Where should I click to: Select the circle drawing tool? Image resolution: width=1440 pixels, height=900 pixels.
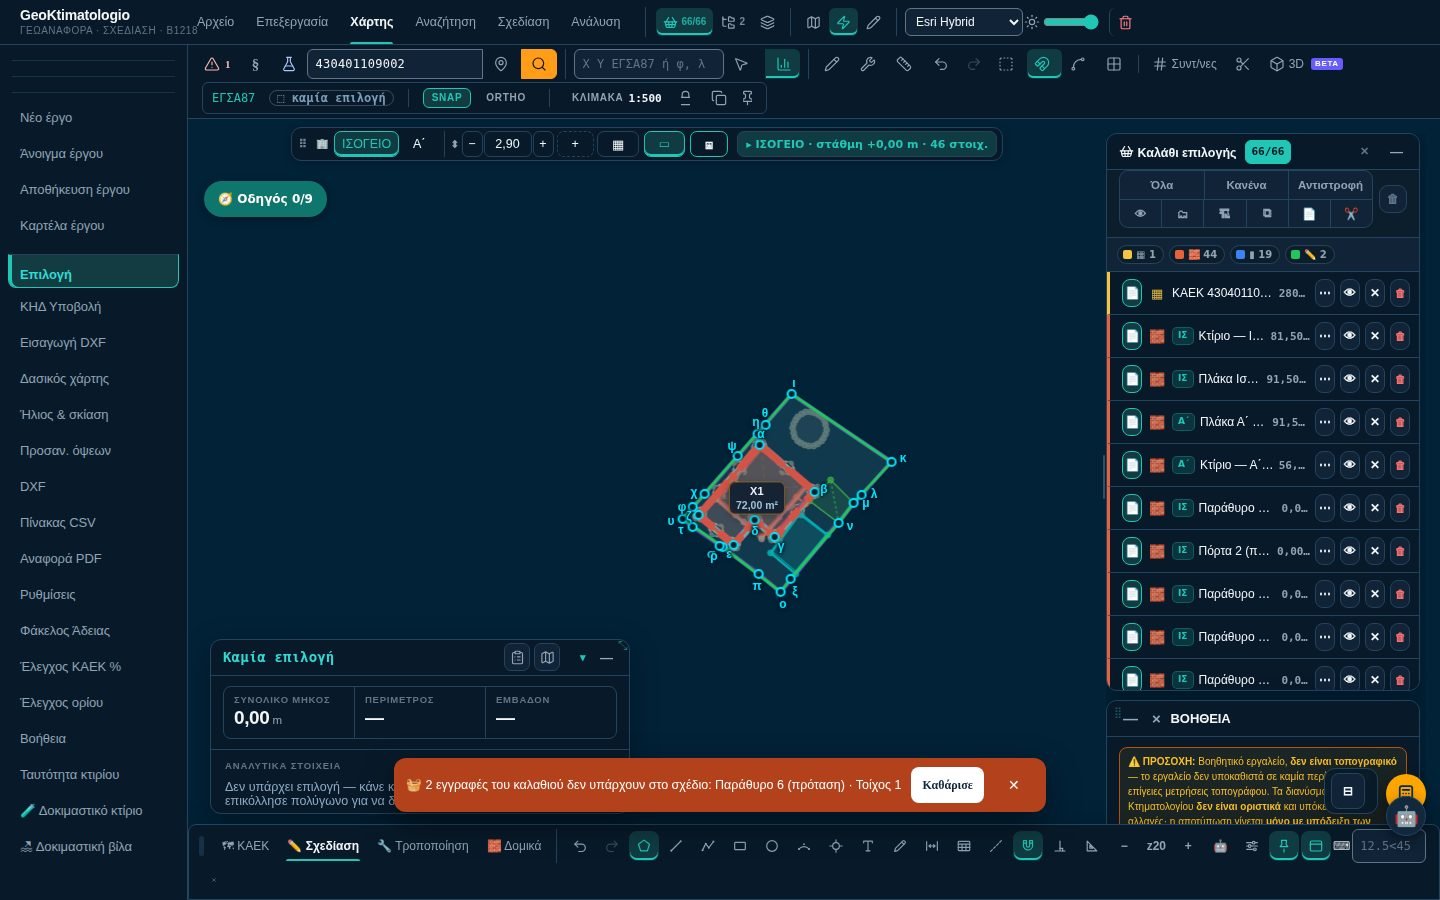772,846
